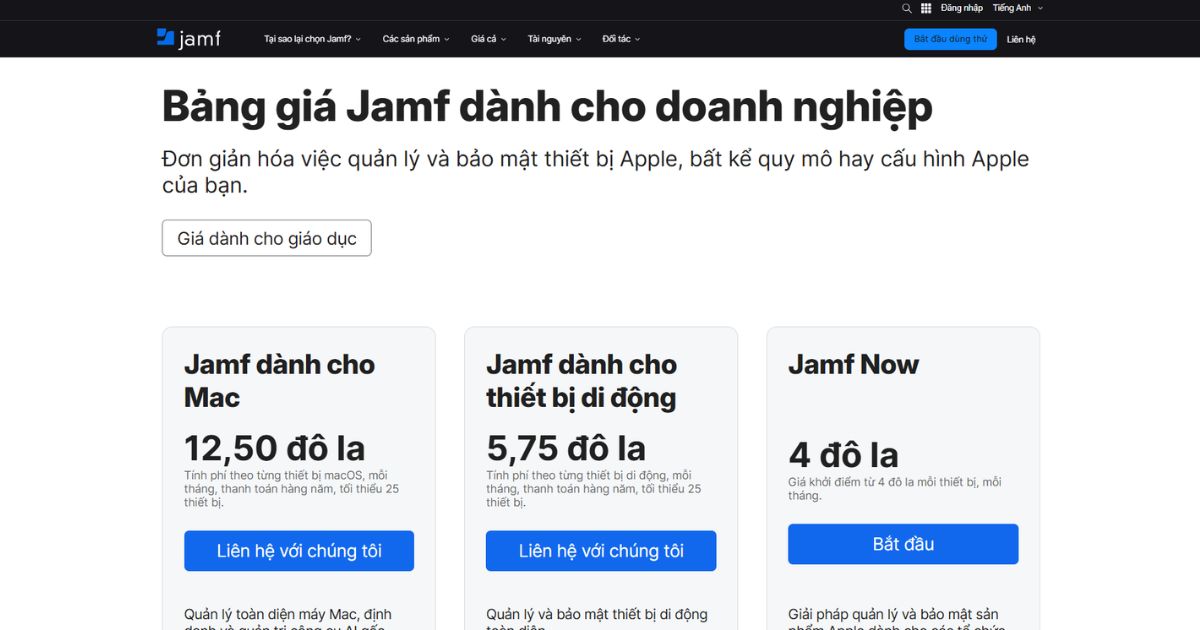Expand the Tại sao lại chọn Jamf? menu

click(x=313, y=39)
